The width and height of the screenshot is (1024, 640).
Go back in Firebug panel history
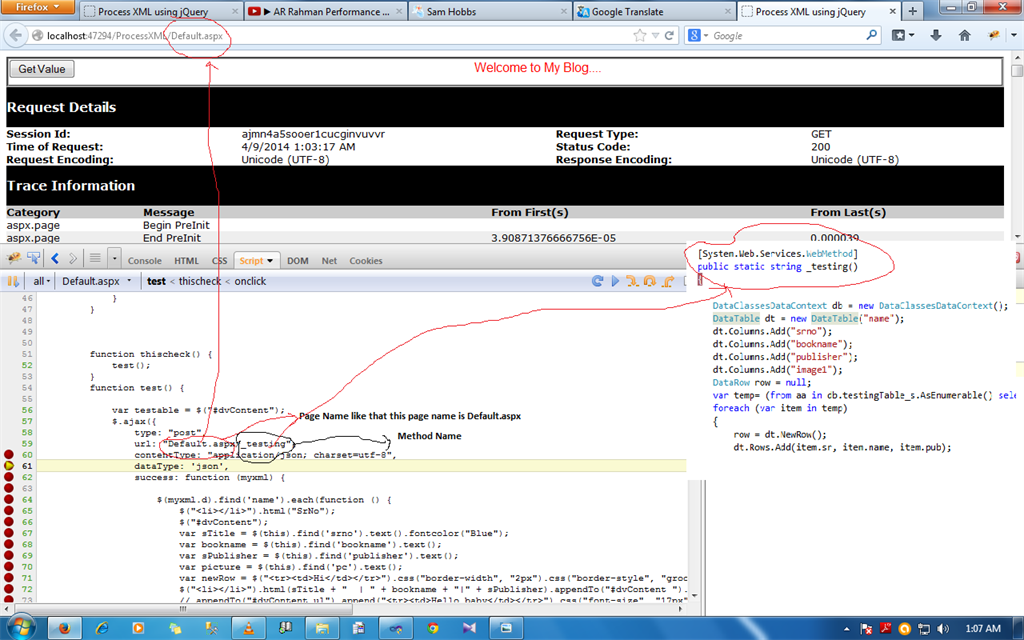[x=55, y=259]
